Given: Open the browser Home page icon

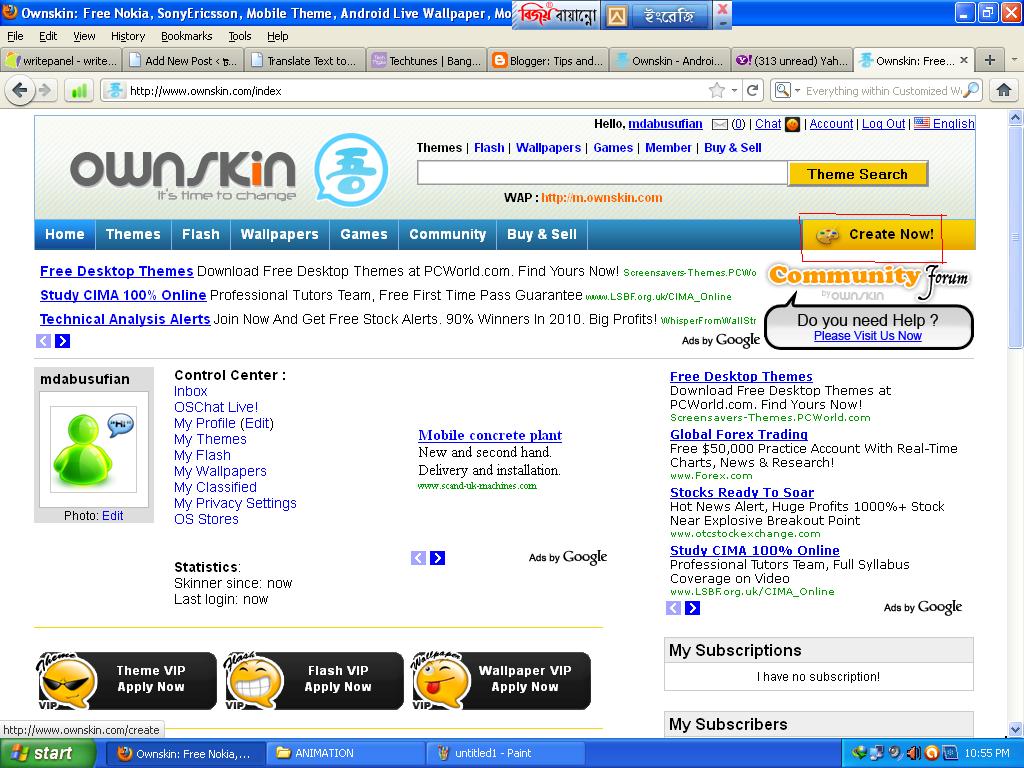Looking at the screenshot, I should (x=1004, y=91).
